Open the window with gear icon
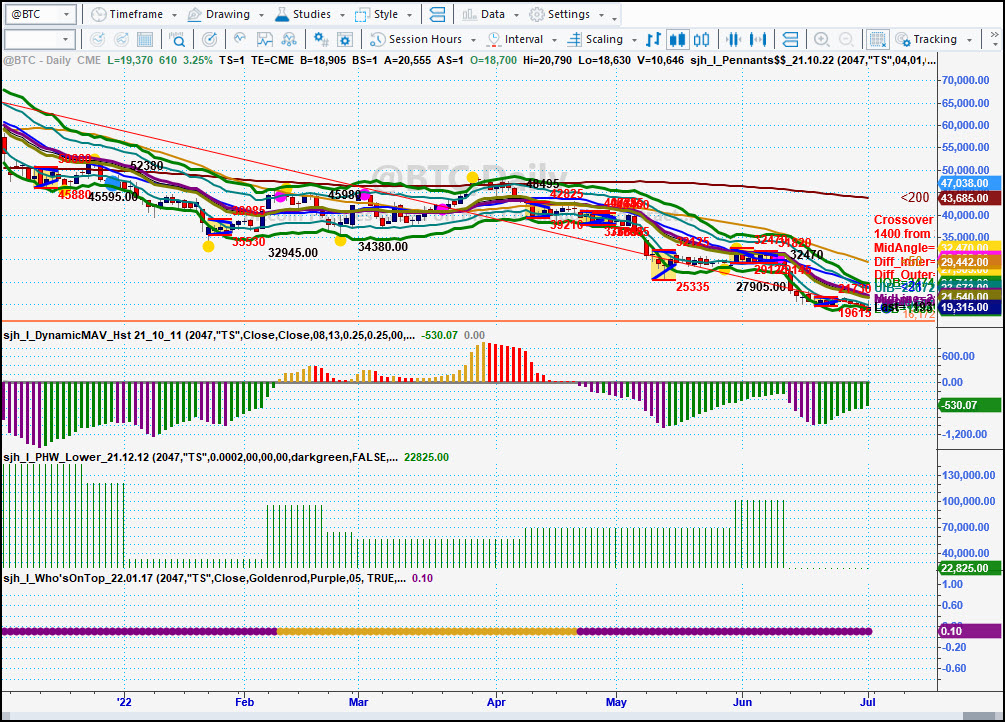 (x=345, y=40)
